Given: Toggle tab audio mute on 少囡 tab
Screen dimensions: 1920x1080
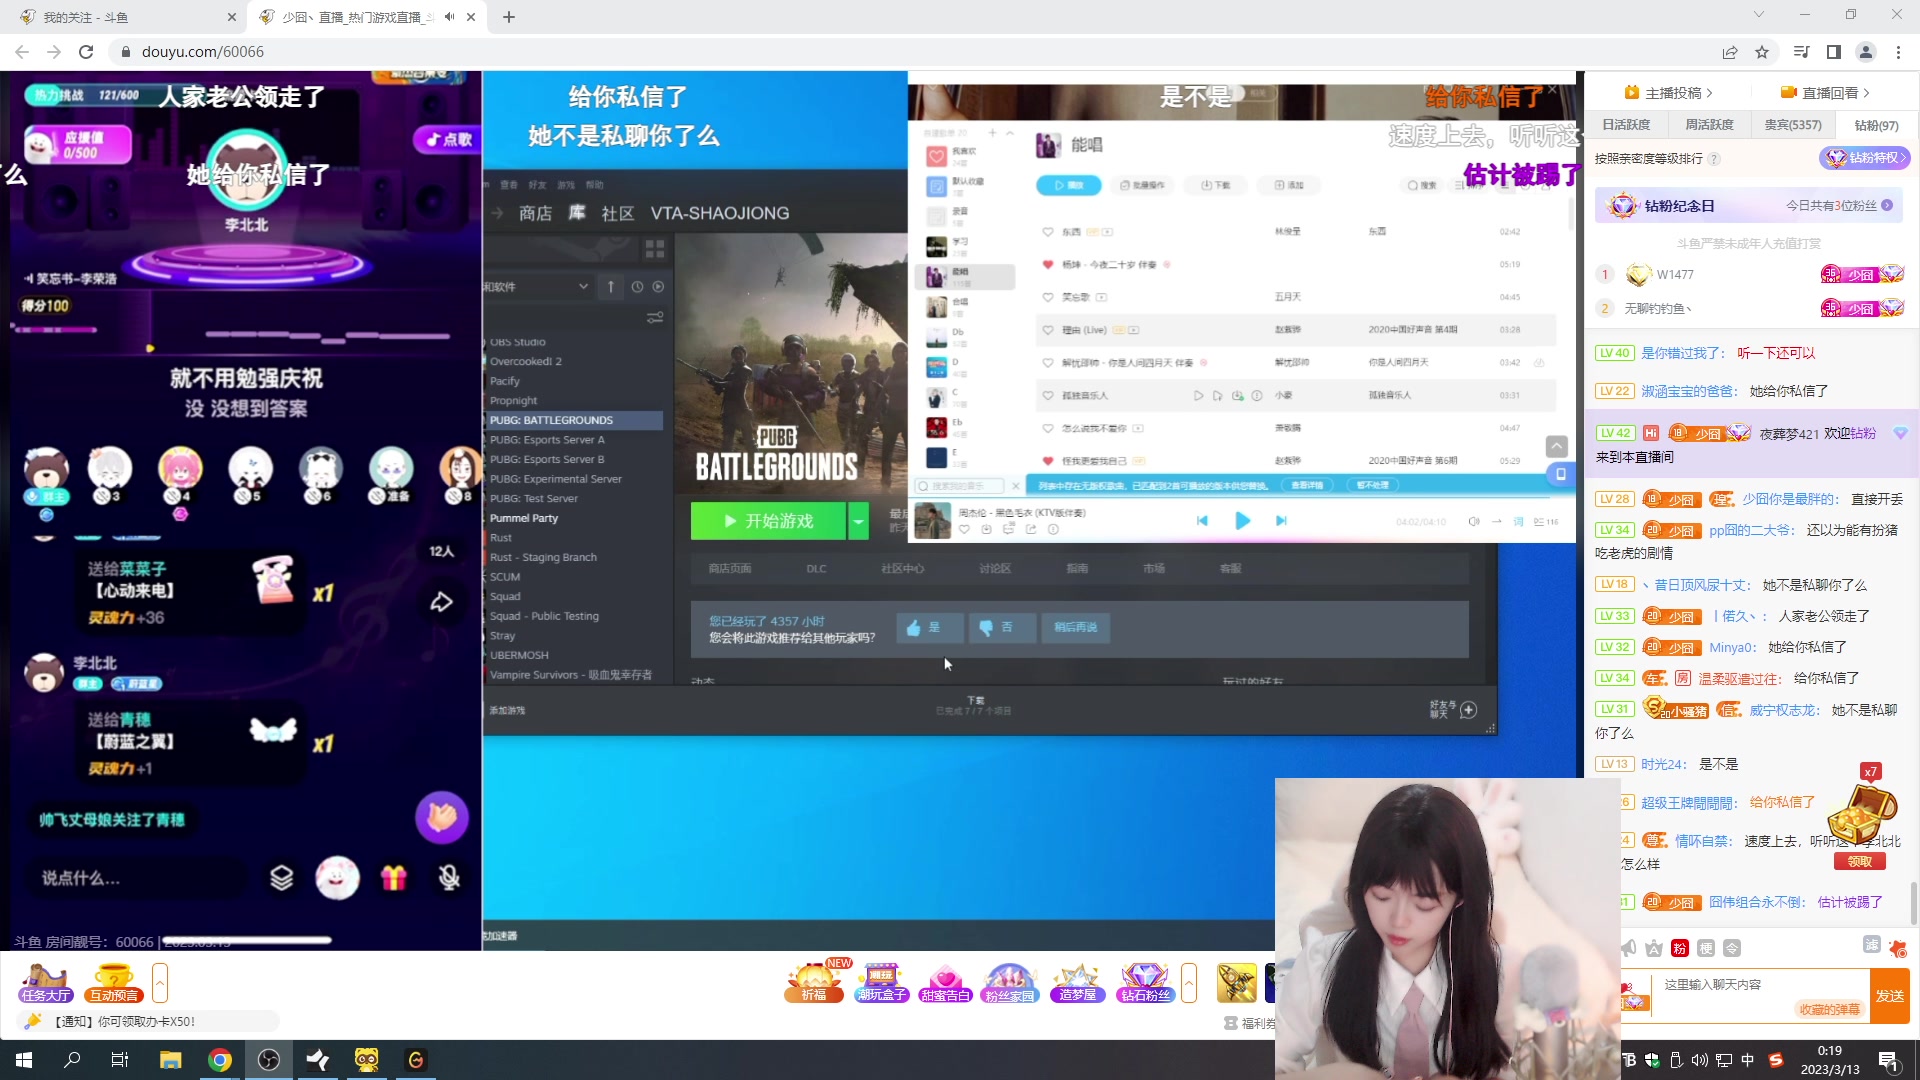Looking at the screenshot, I should click(449, 17).
